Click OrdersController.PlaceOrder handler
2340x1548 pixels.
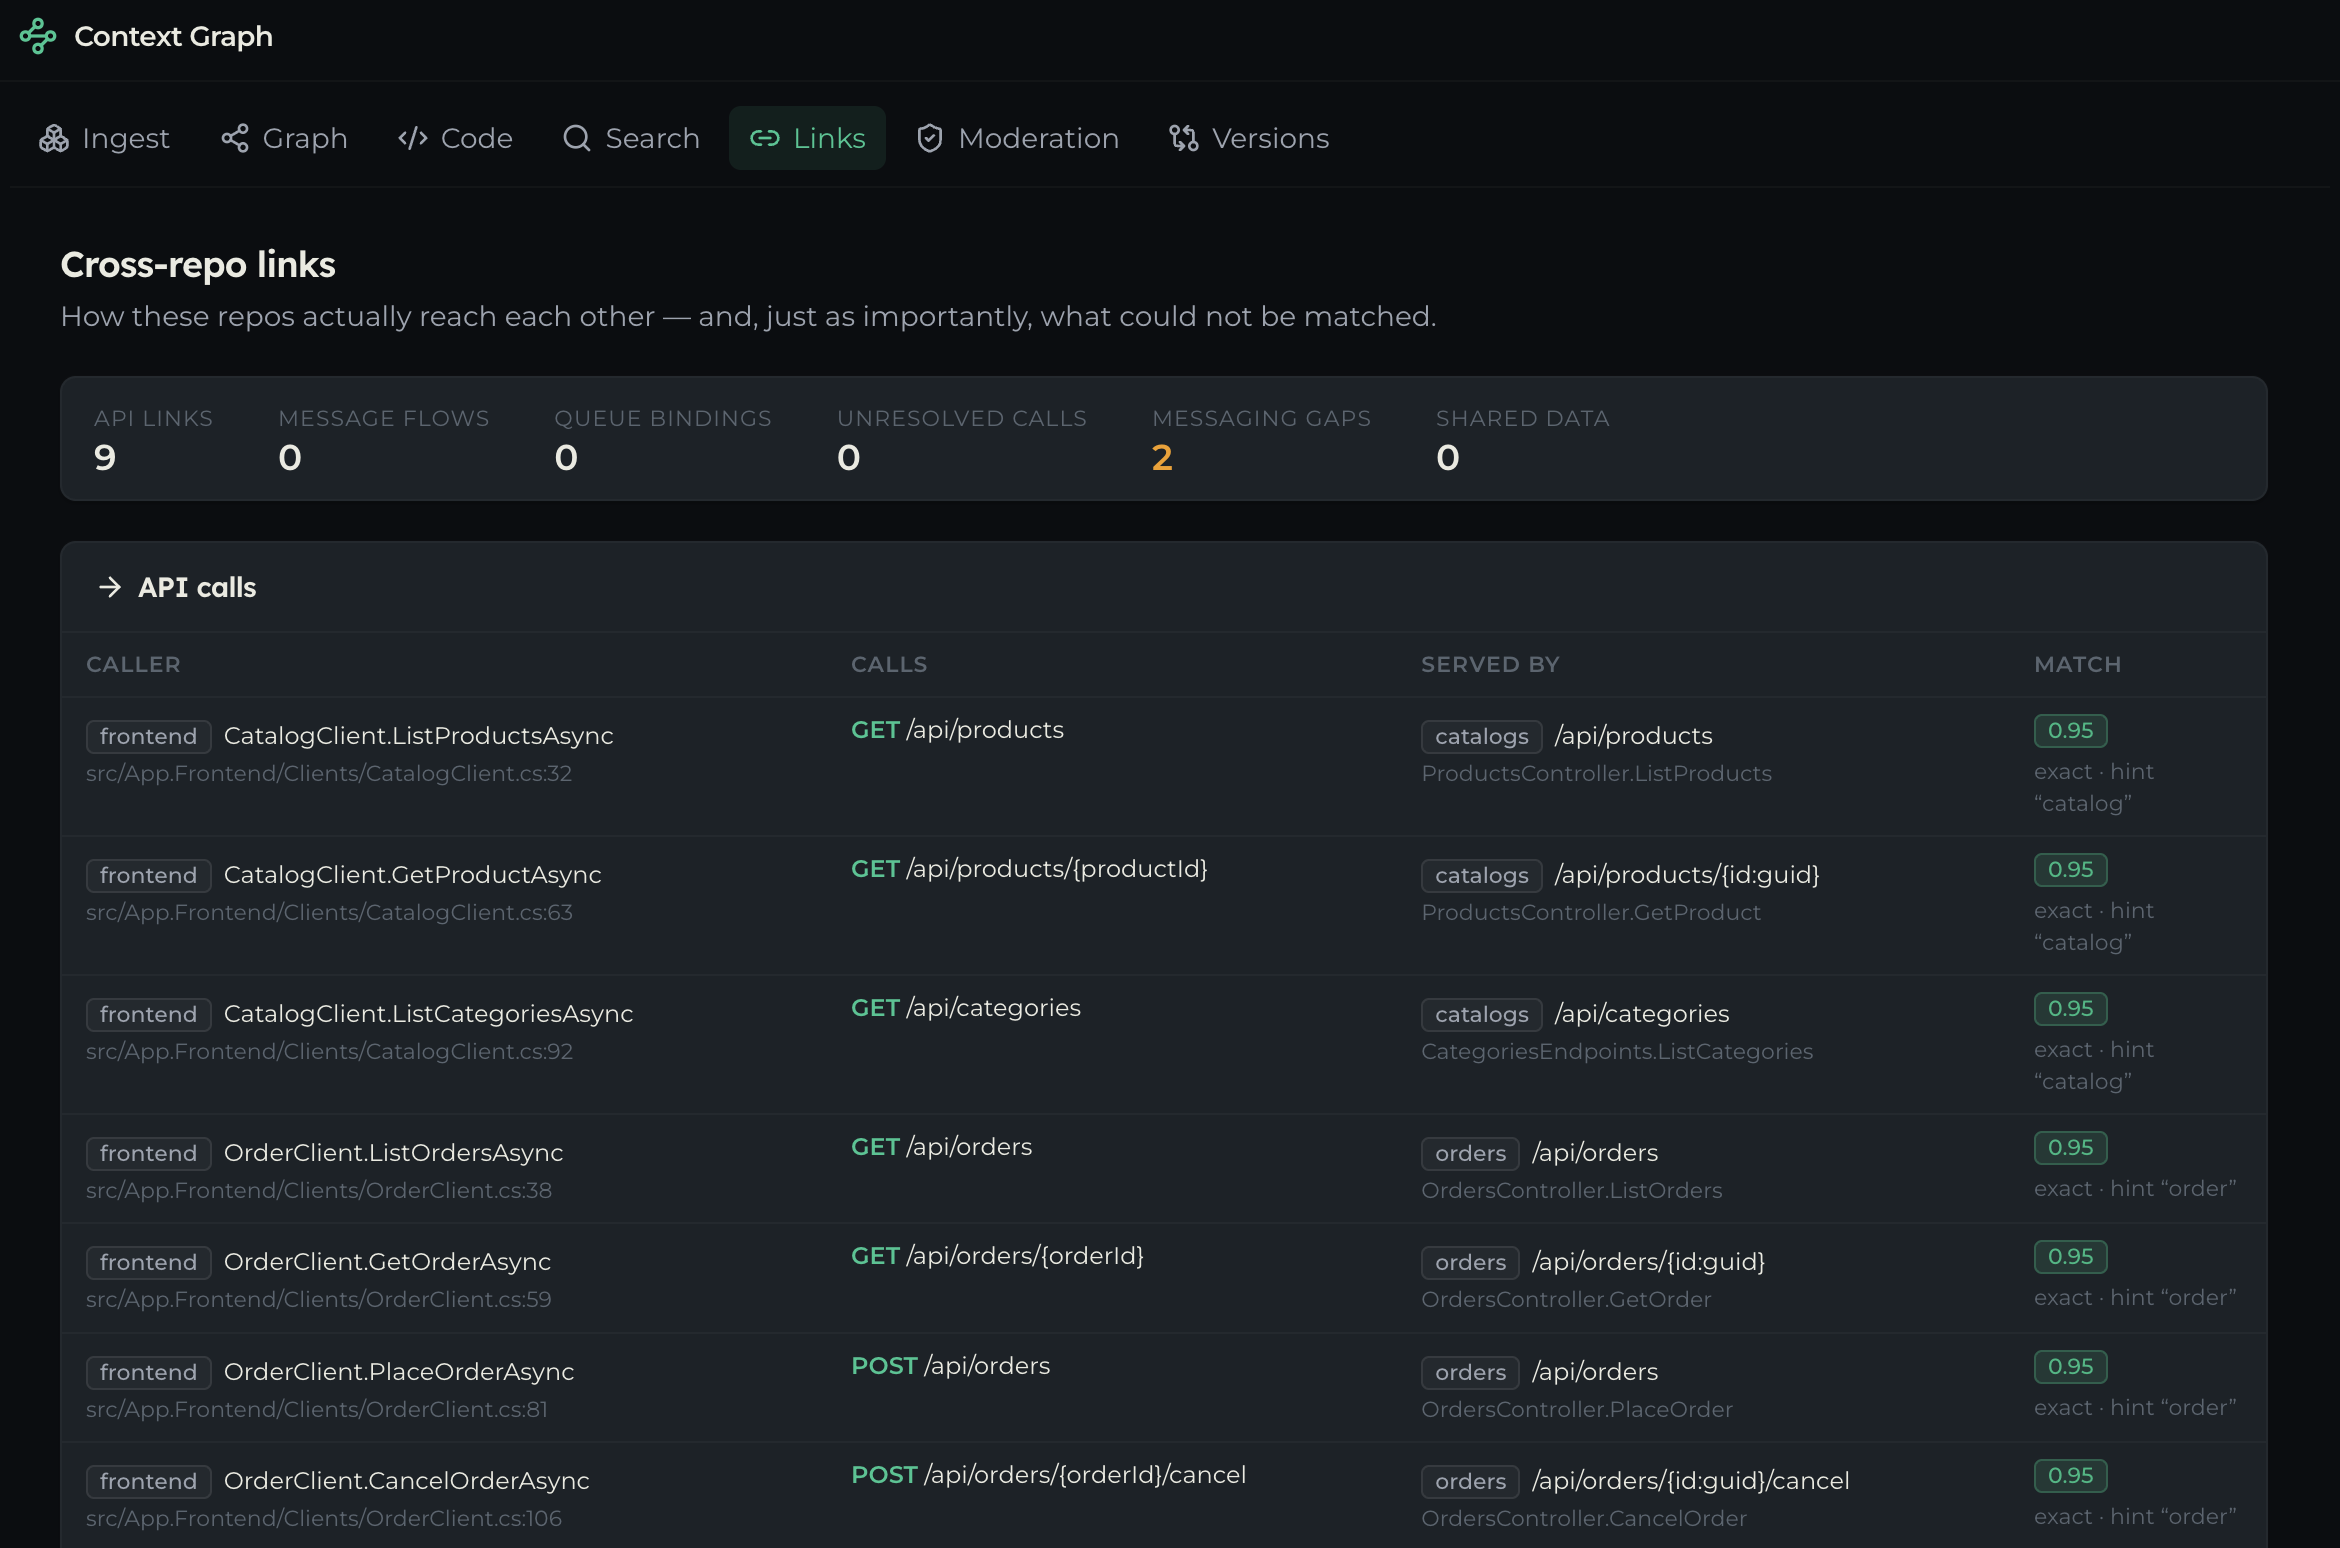(1577, 1410)
